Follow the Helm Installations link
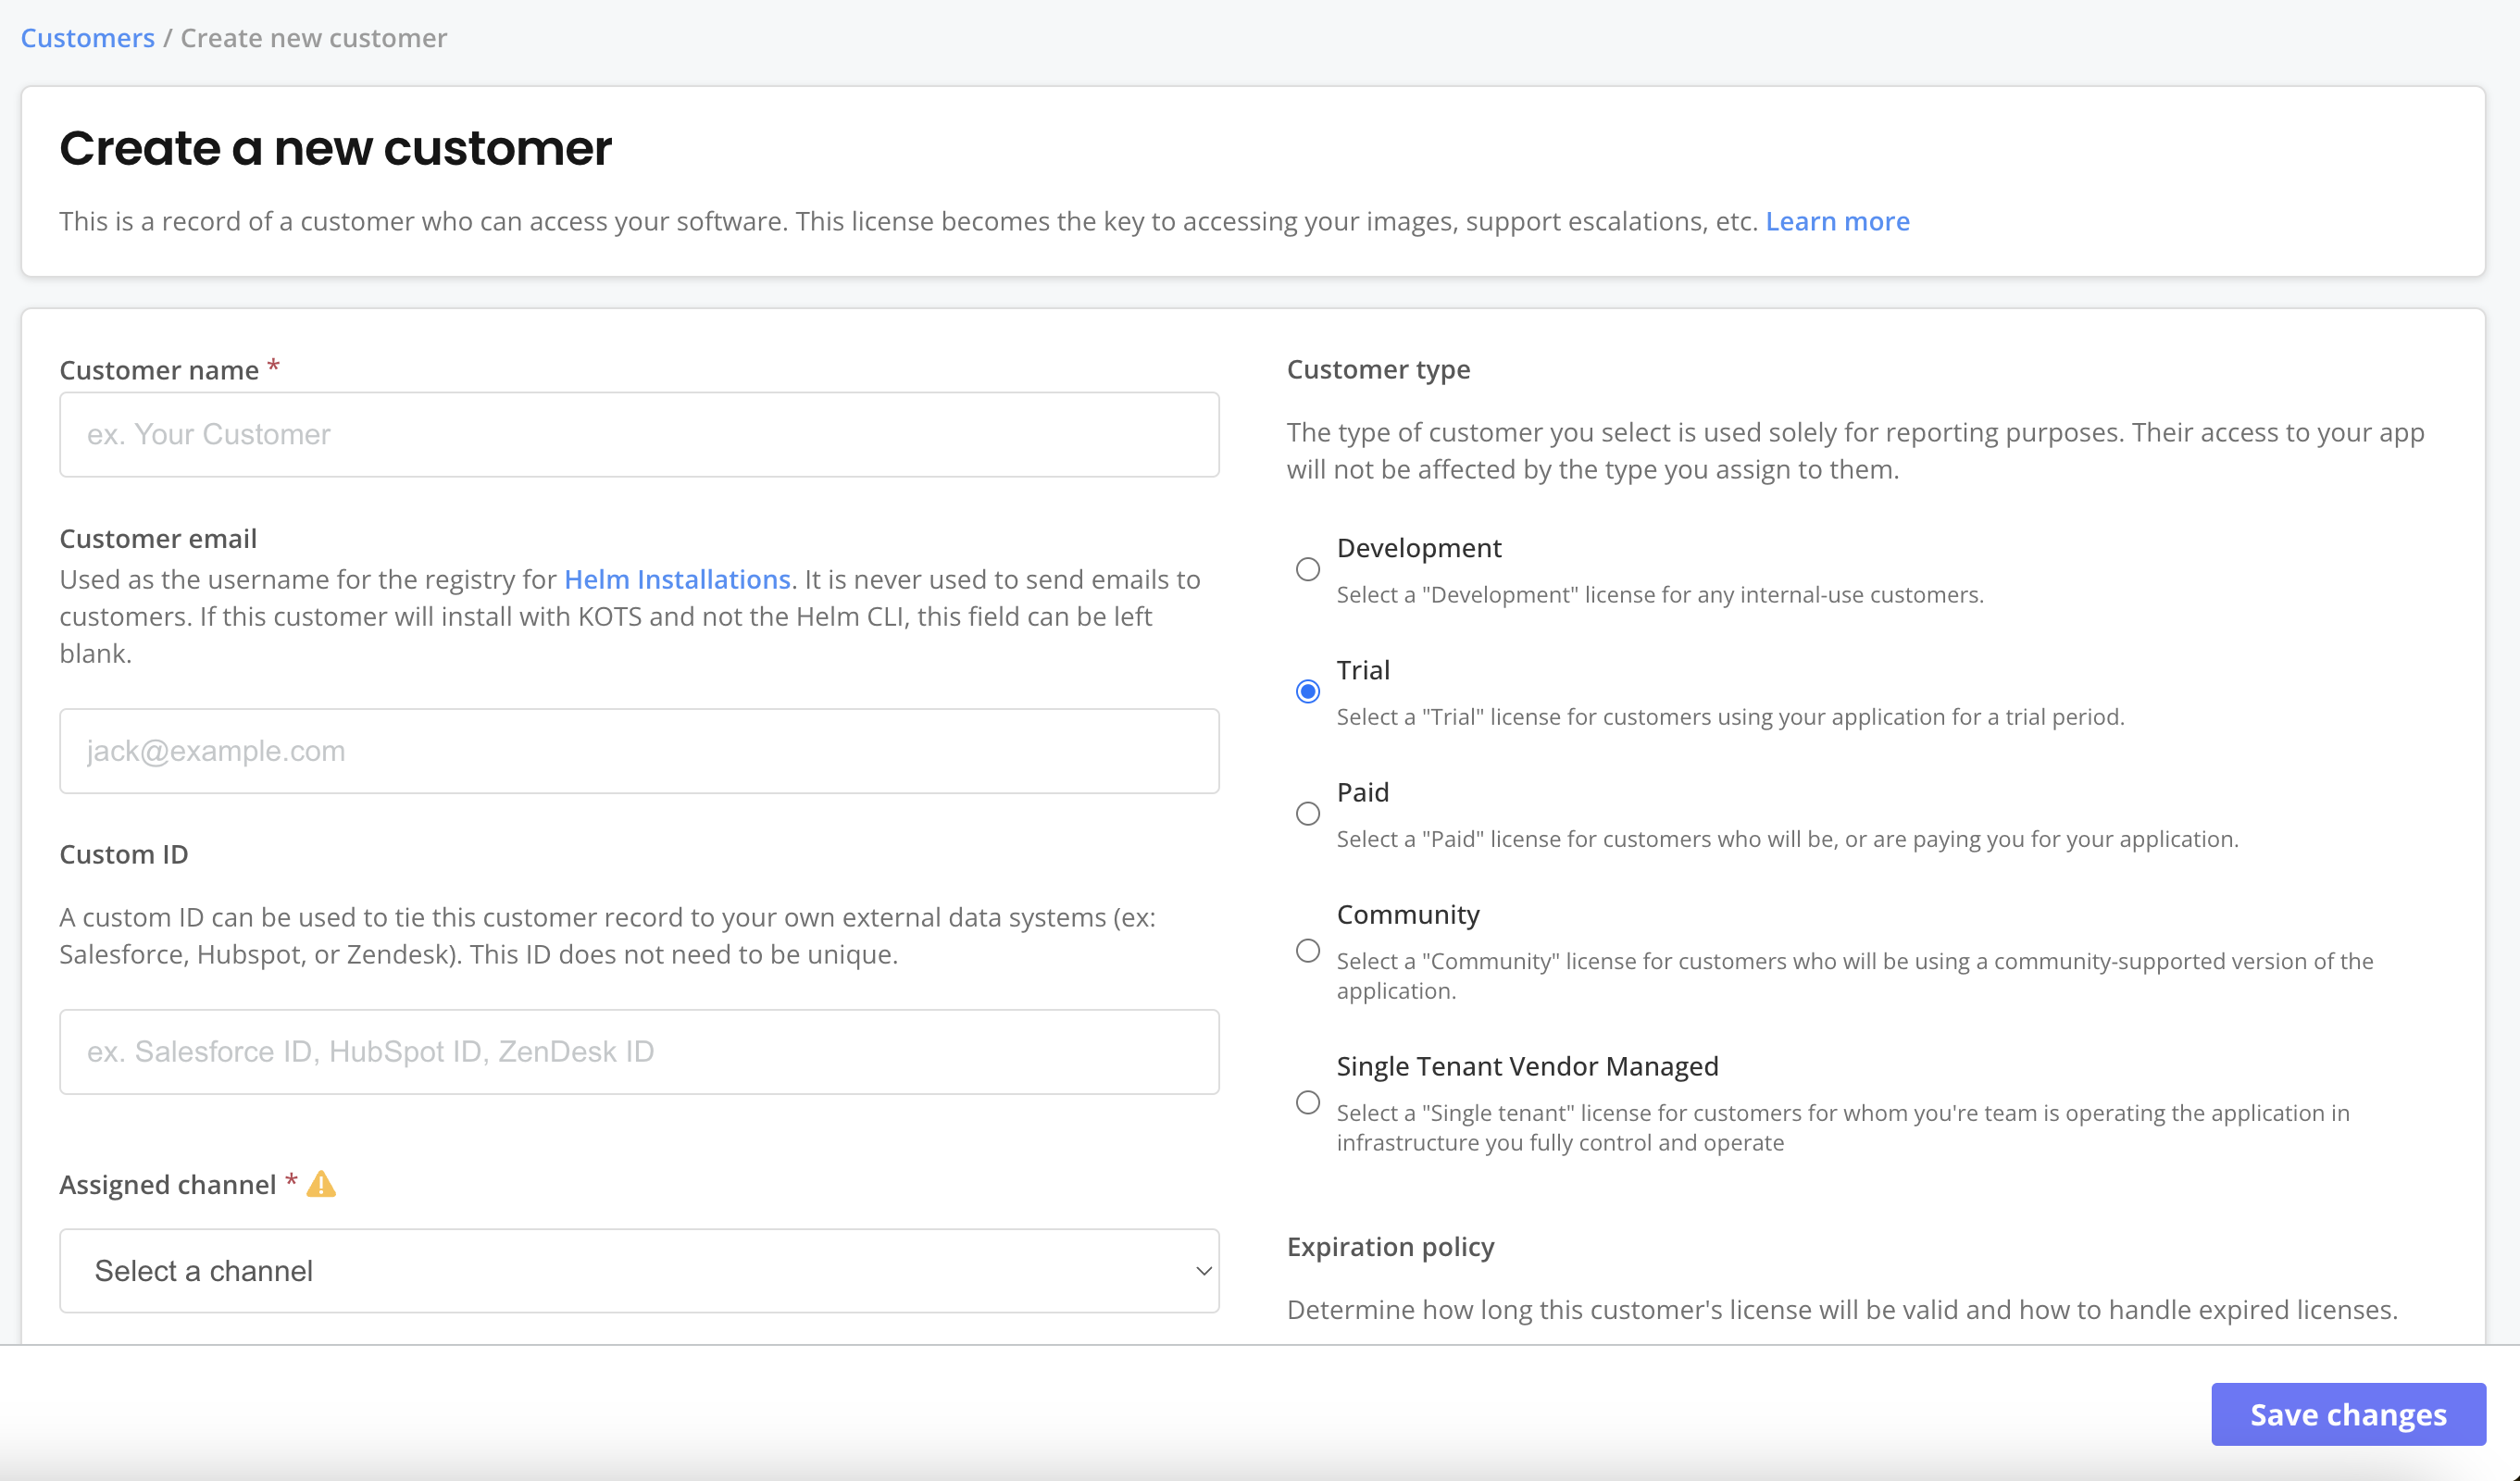The width and height of the screenshot is (2520, 1481). coord(676,578)
